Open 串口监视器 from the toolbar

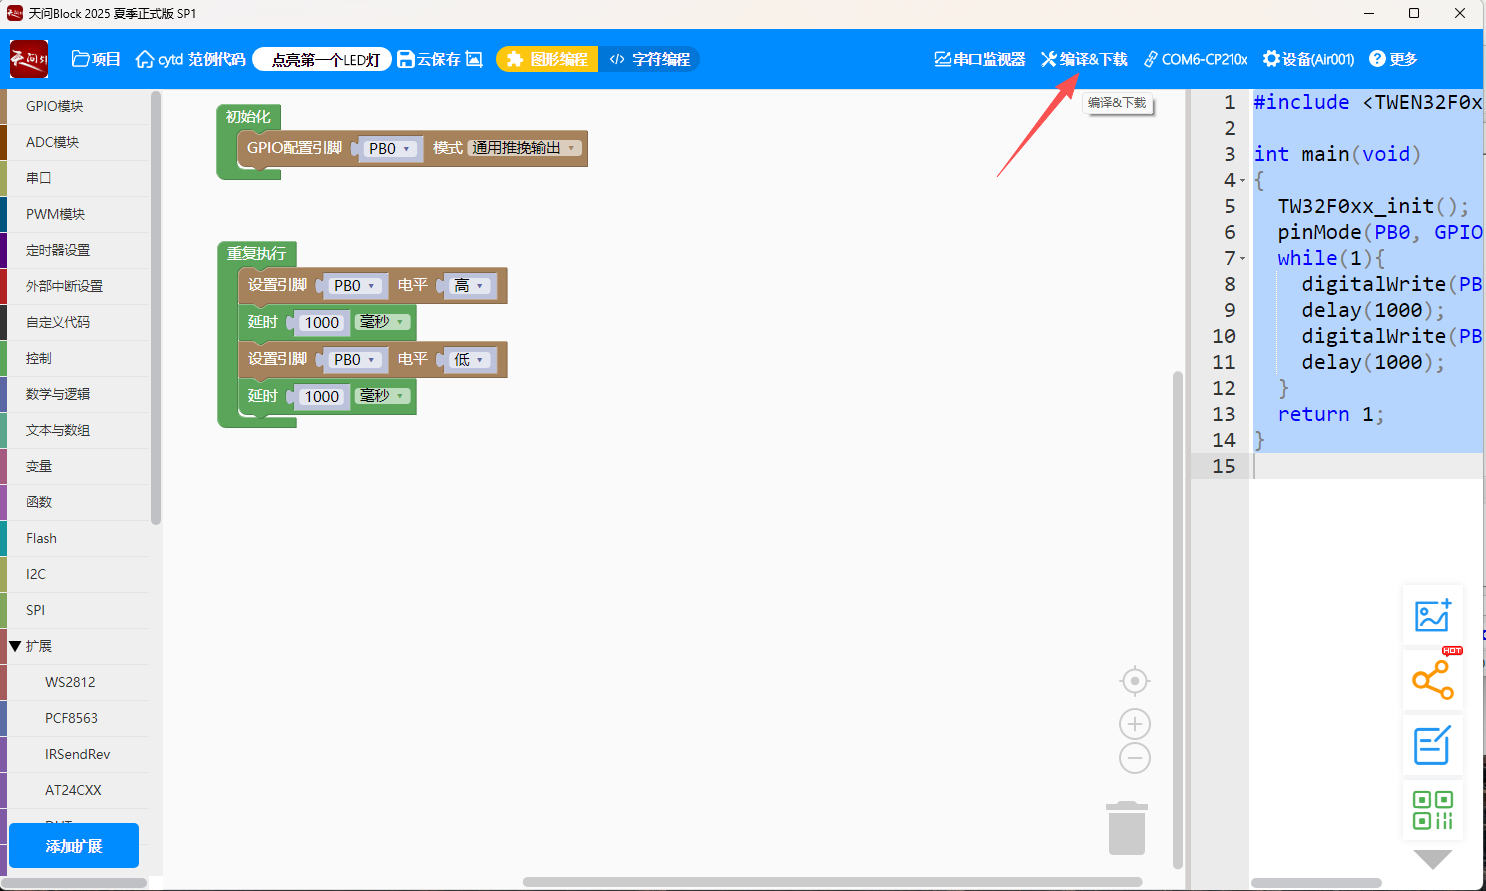pyautogui.click(x=980, y=59)
